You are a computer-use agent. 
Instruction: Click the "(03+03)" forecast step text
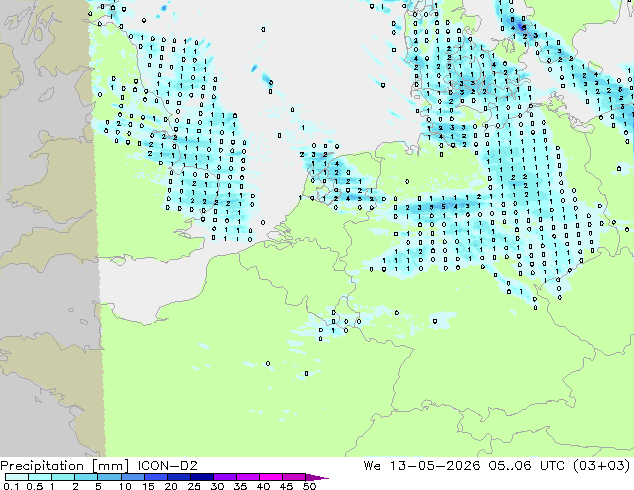[x=601, y=466]
